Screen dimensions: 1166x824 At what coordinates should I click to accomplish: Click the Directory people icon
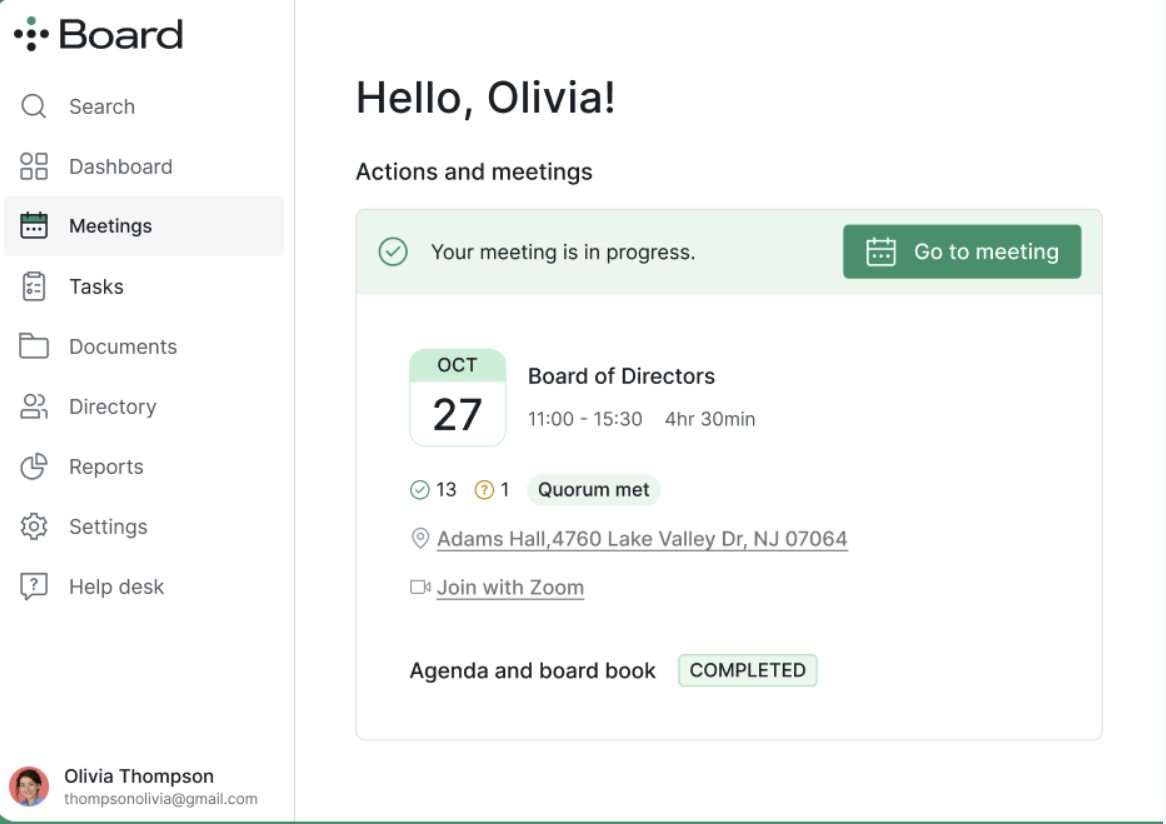(34, 407)
